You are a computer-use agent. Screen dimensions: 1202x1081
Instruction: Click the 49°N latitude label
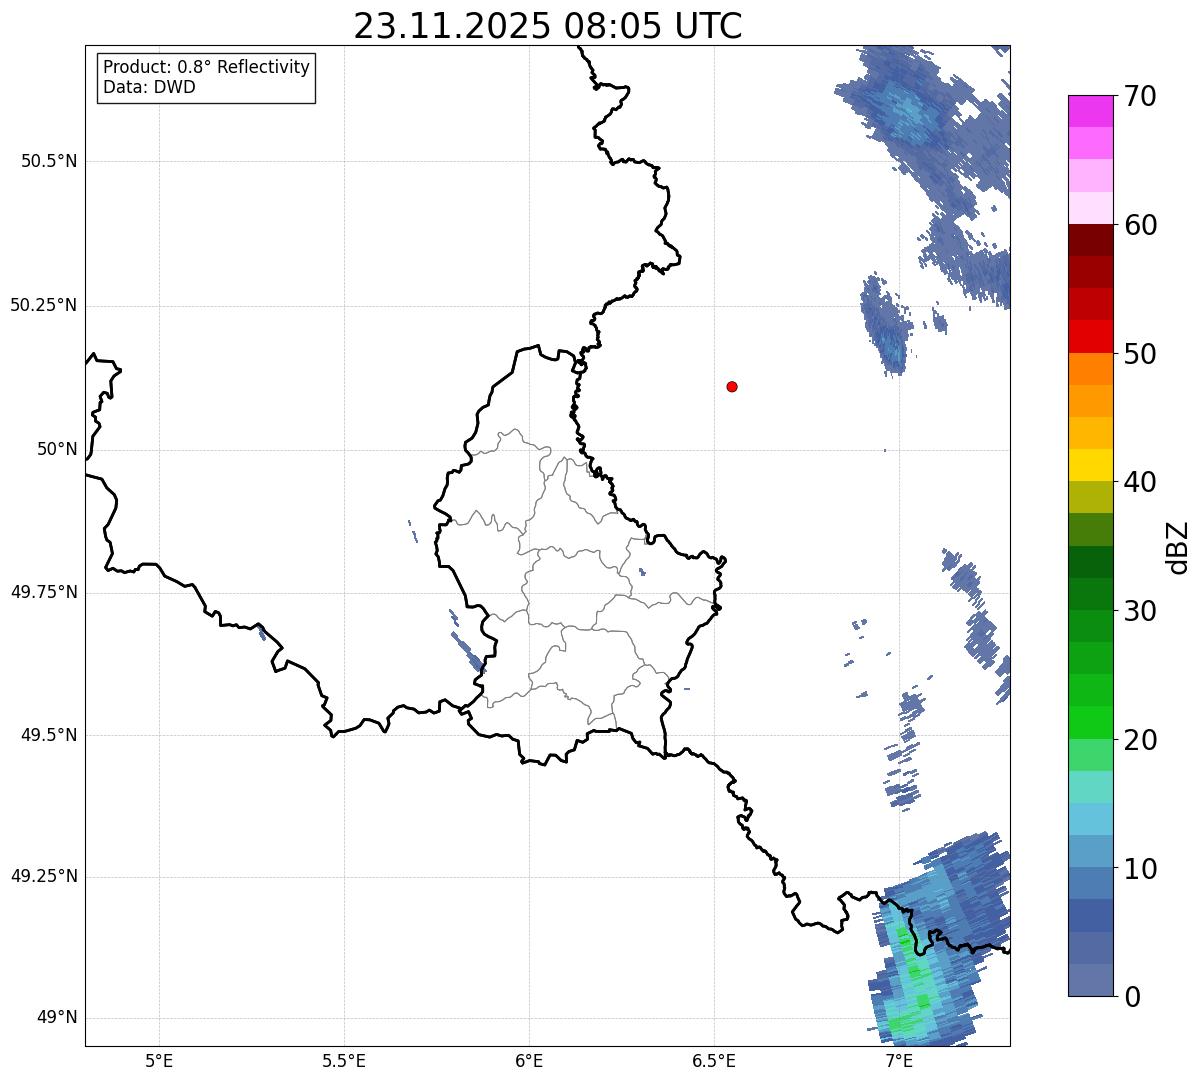(x=57, y=1018)
